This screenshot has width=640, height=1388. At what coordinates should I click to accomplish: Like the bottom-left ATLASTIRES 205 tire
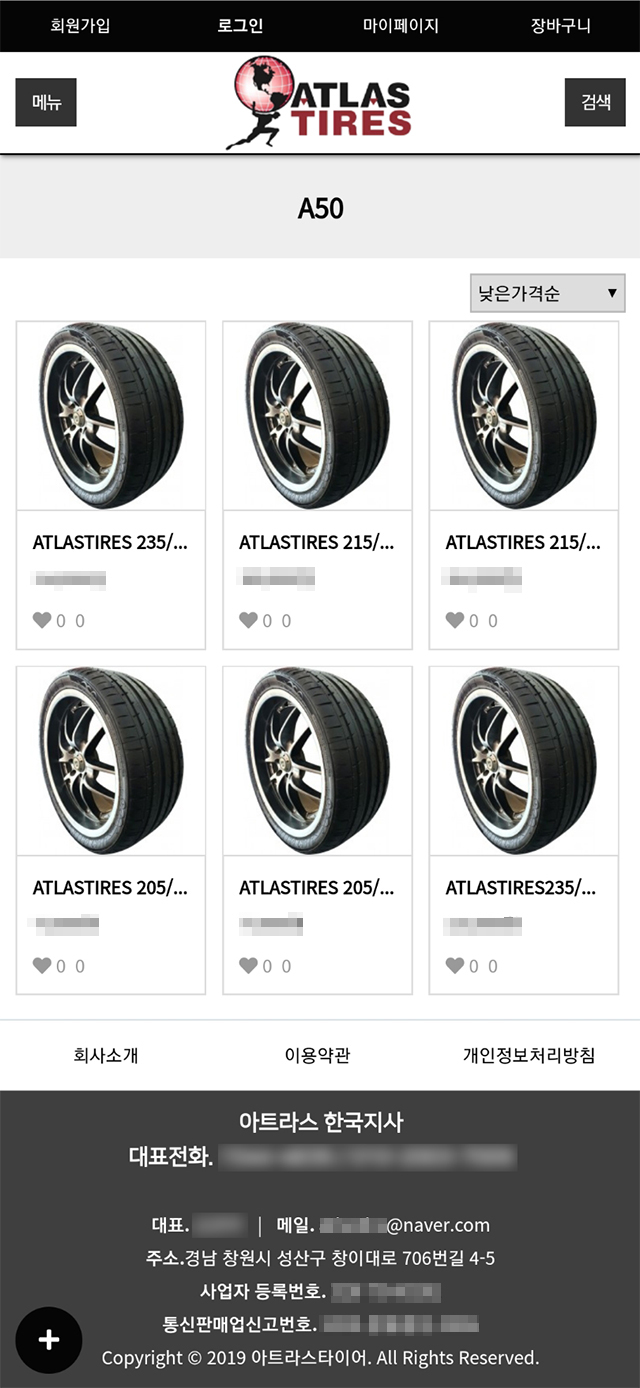point(42,965)
